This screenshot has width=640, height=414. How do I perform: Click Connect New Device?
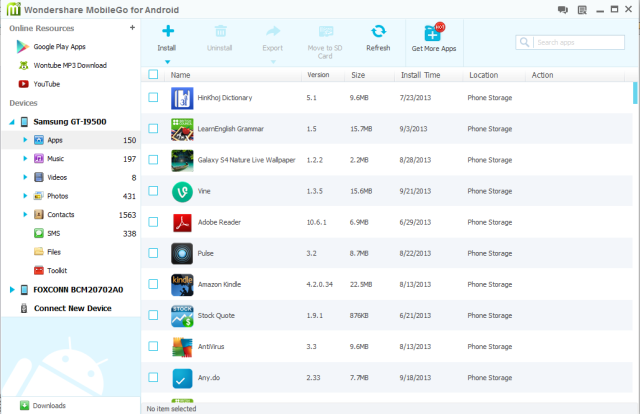coord(73,308)
